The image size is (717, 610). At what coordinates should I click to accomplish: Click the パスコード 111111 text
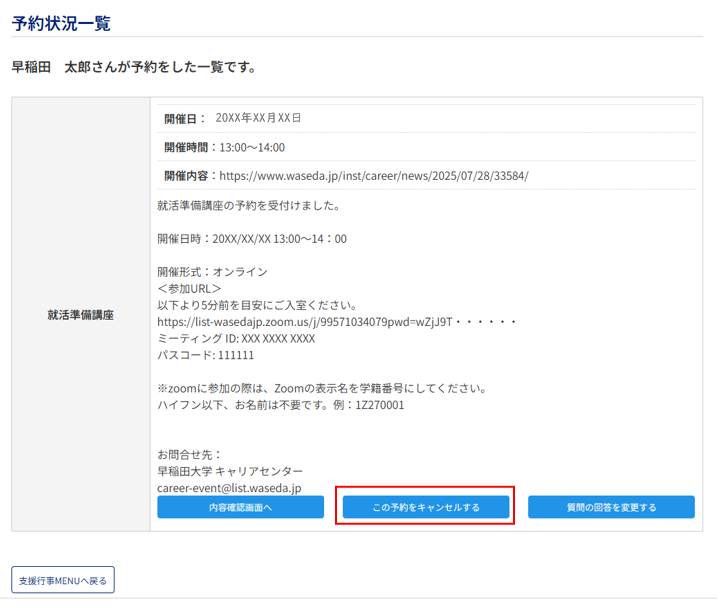pyautogui.click(x=205, y=355)
